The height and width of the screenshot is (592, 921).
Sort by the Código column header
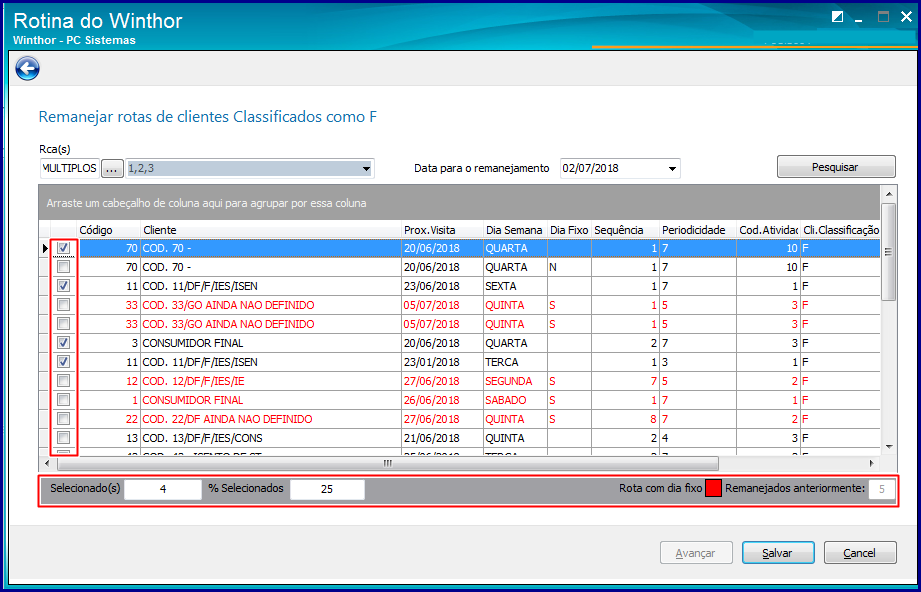click(109, 230)
